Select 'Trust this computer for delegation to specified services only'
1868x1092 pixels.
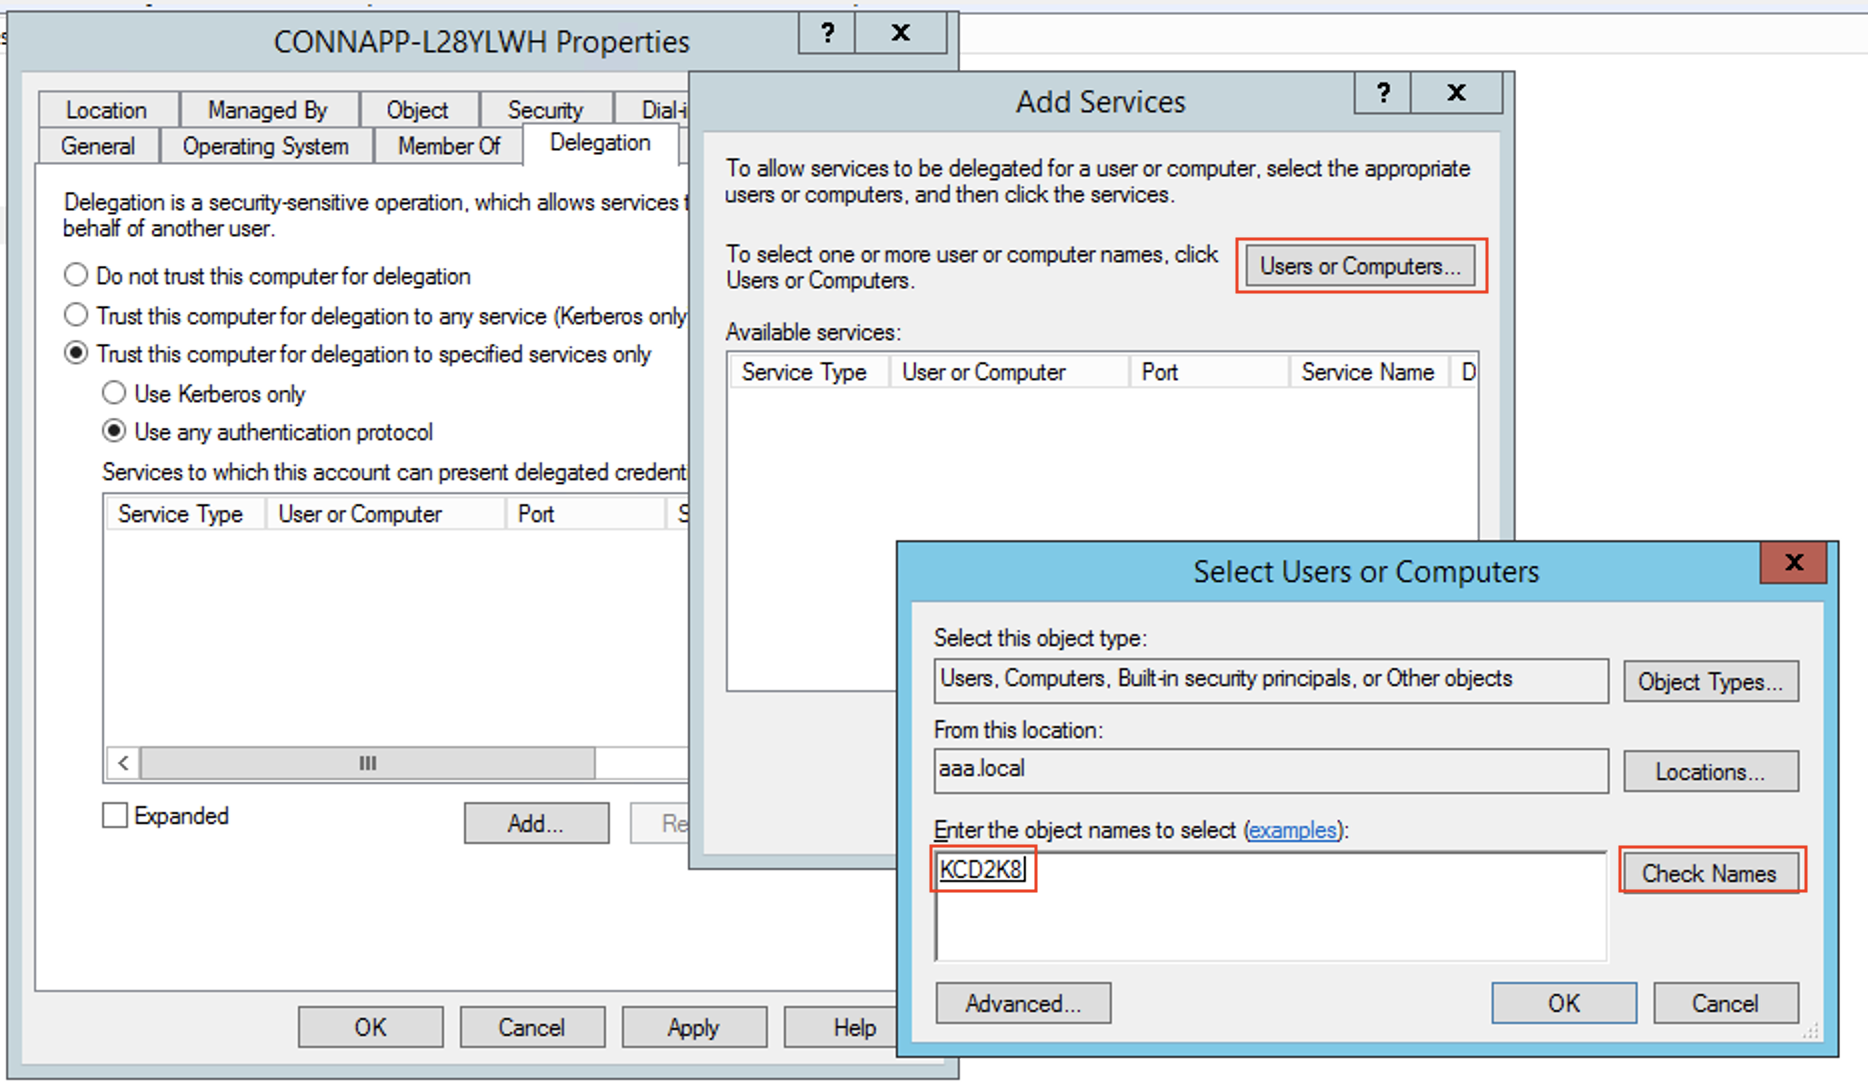[76, 353]
